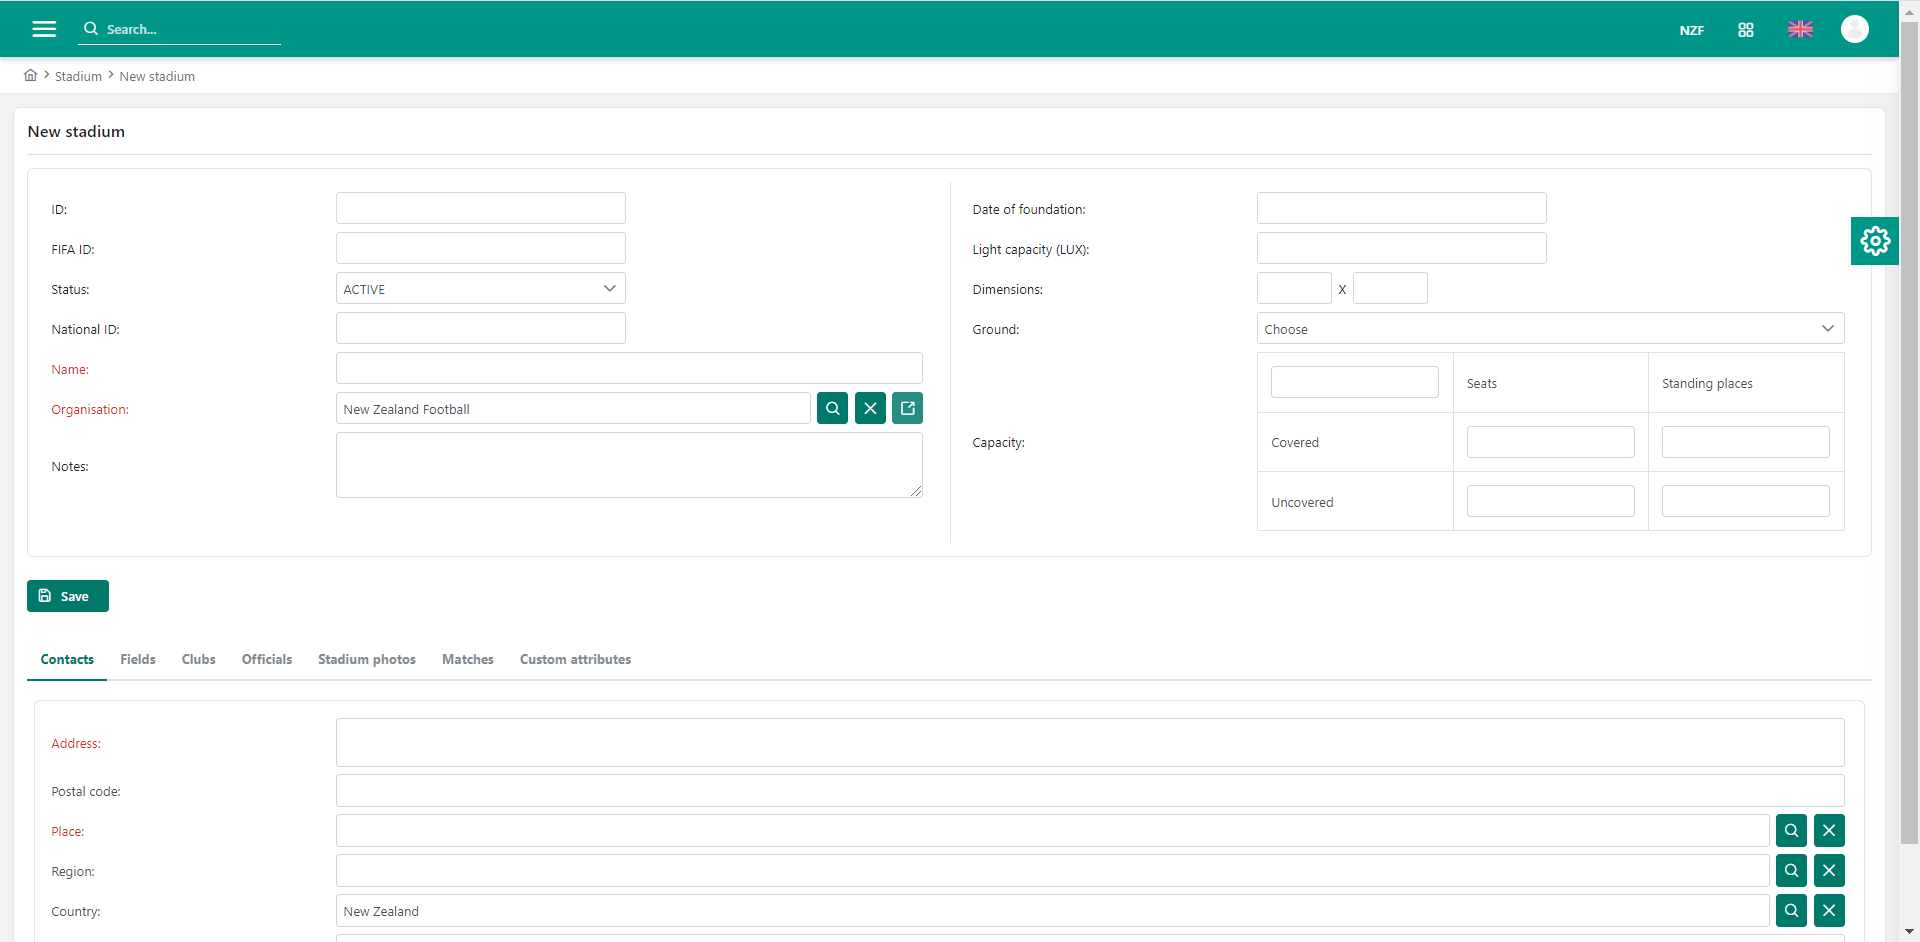Open the settings gear panel
This screenshot has height=942, width=1920.
[x=1874, y=241]
